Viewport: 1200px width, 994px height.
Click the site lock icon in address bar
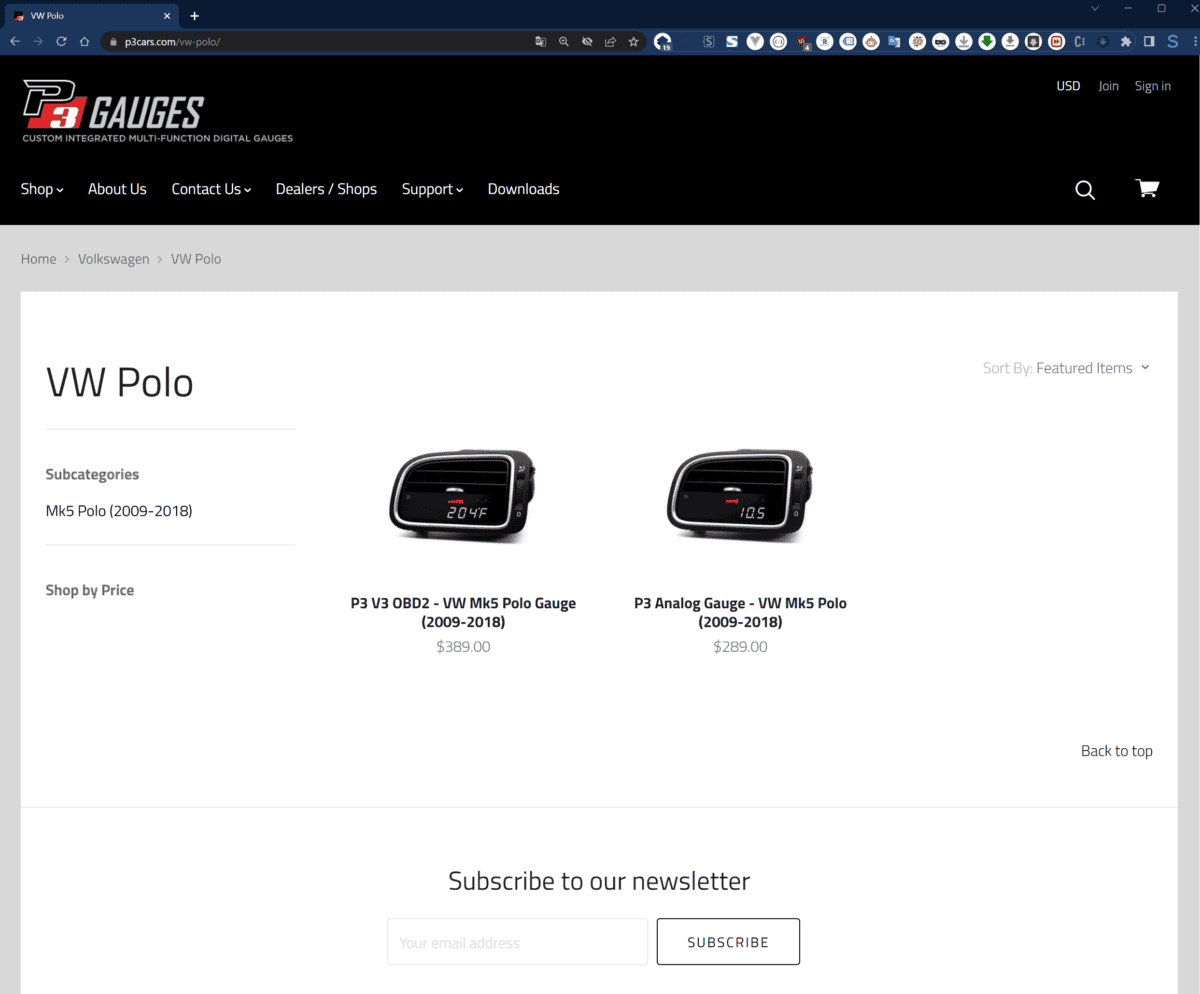(x=113, y=42)
